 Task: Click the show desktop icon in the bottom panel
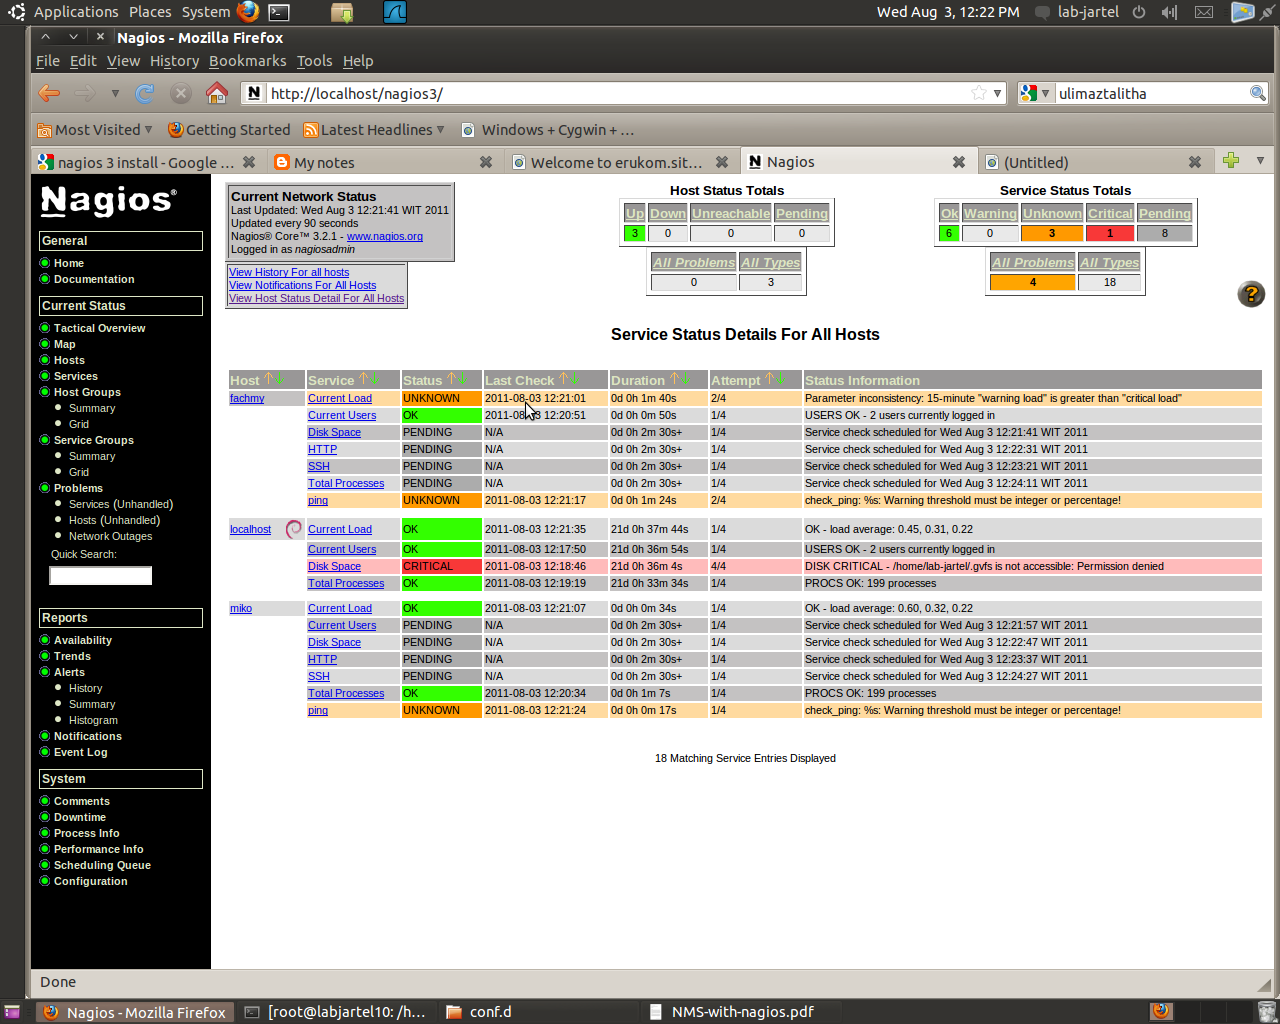coord(12,1012)
